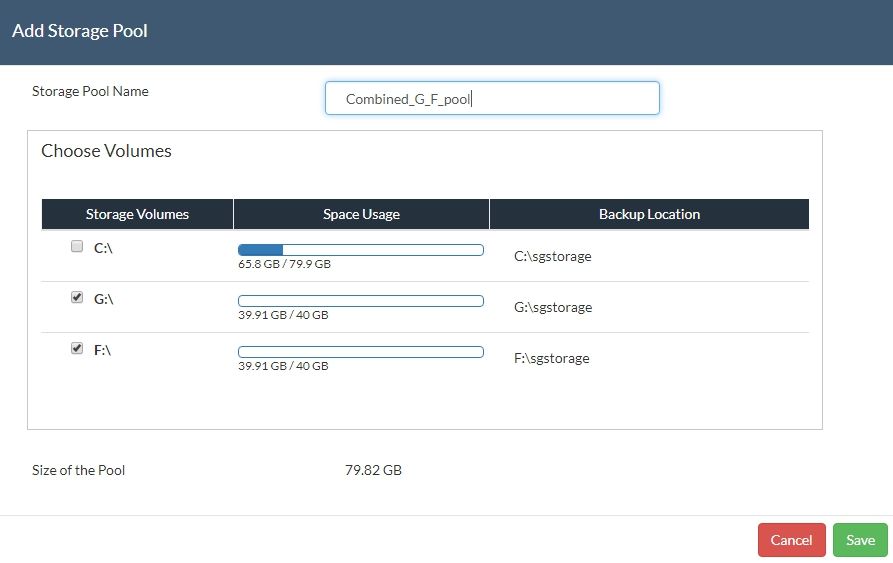Click the F:\sgstorage backup location
The height and width of the screenshot is (563, 893).
click(x=551, y=358)
